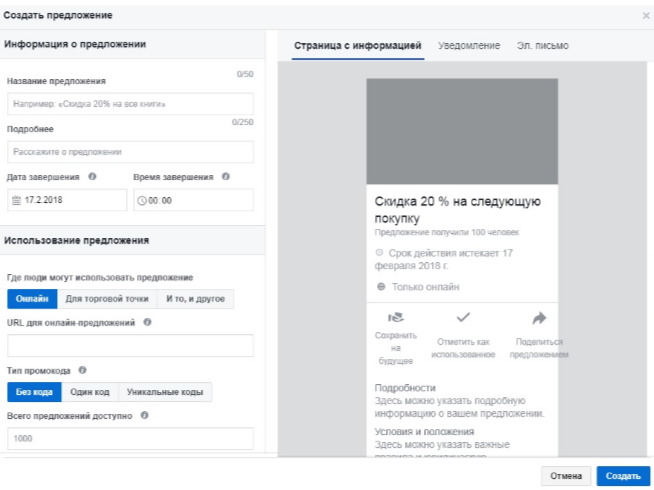This screenshot has height=490, width=654.
Task: Click info icon beside Всего предложений доступно
Action: tap(145, 415)
